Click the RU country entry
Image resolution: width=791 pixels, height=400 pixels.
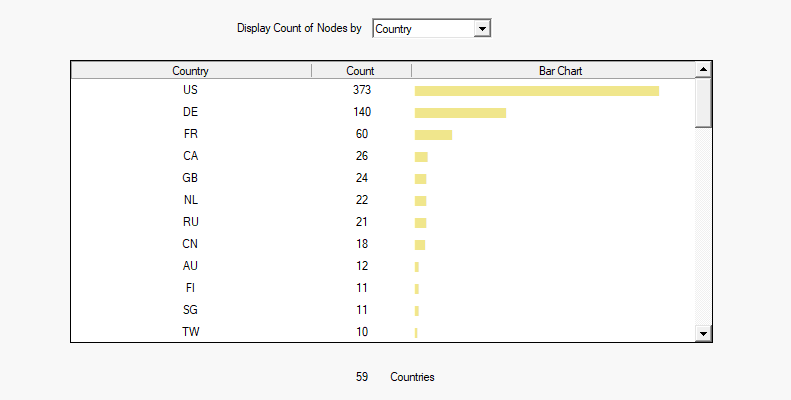tap(190, 222)
